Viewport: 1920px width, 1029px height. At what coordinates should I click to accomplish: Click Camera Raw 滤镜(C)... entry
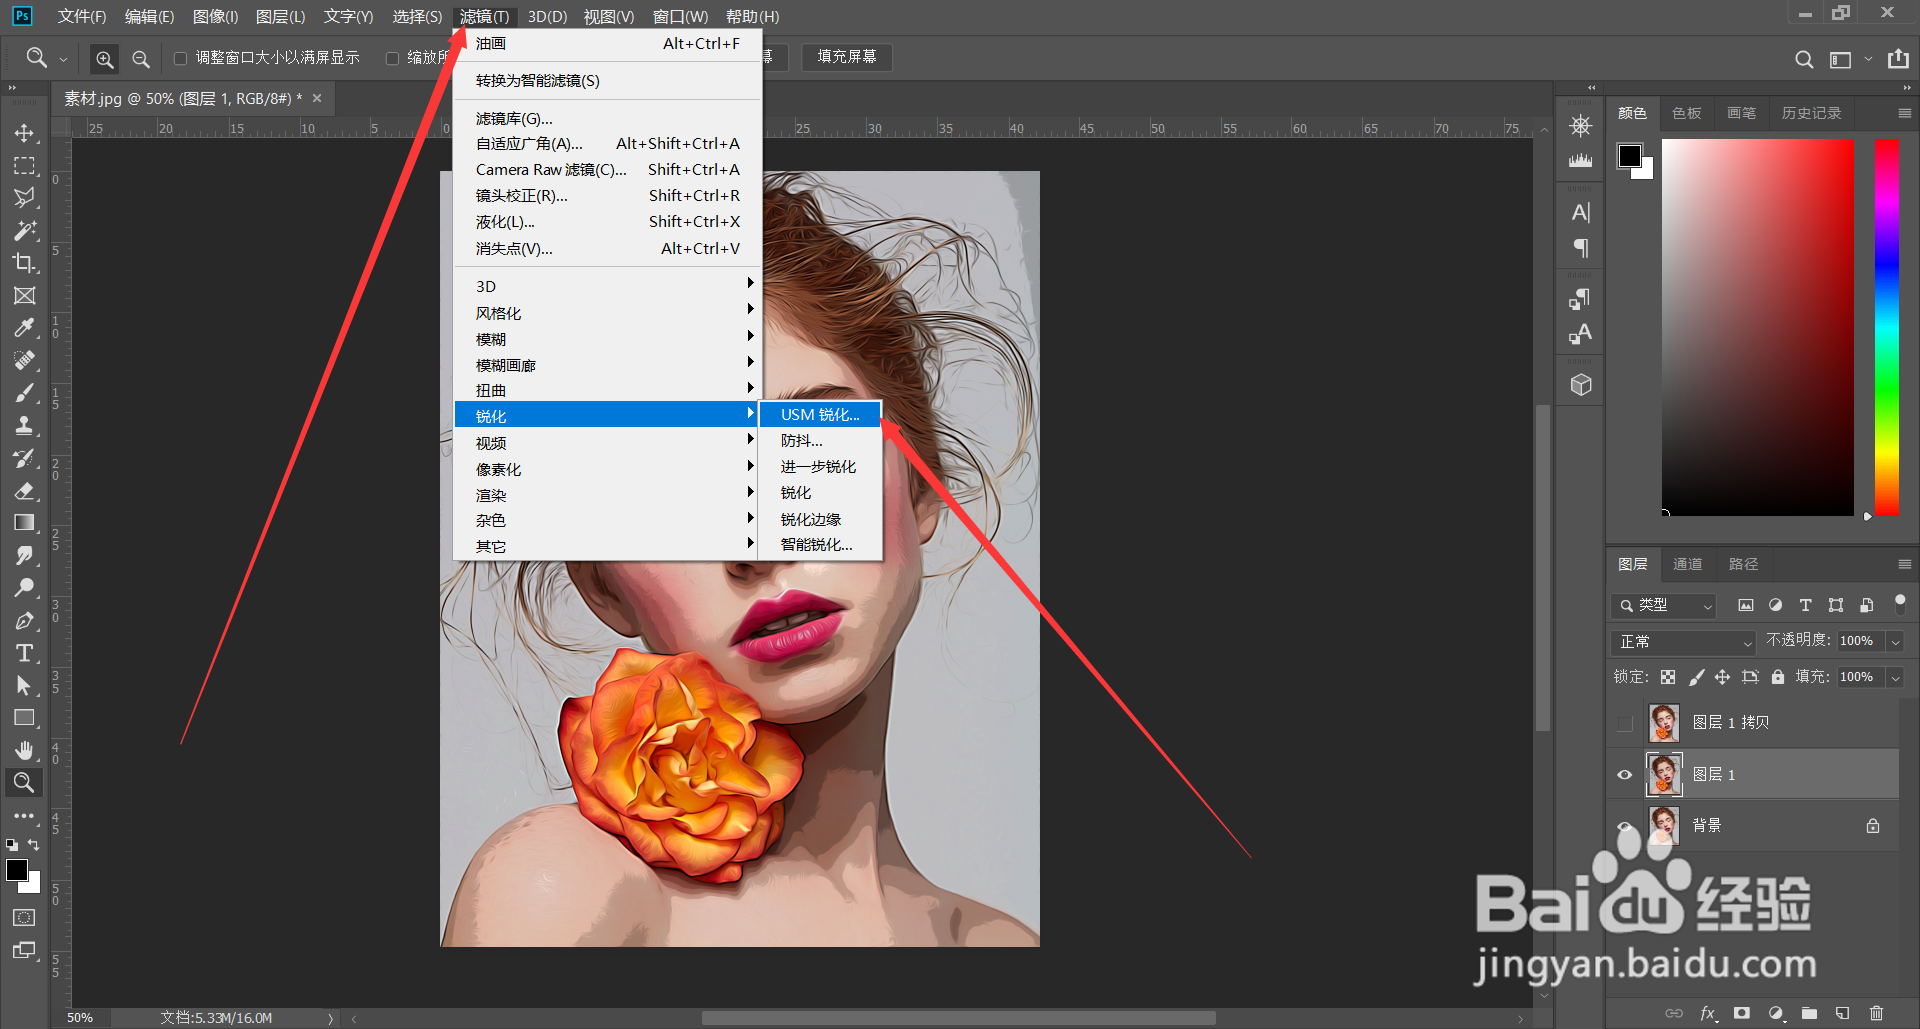[x=608, y=170]
